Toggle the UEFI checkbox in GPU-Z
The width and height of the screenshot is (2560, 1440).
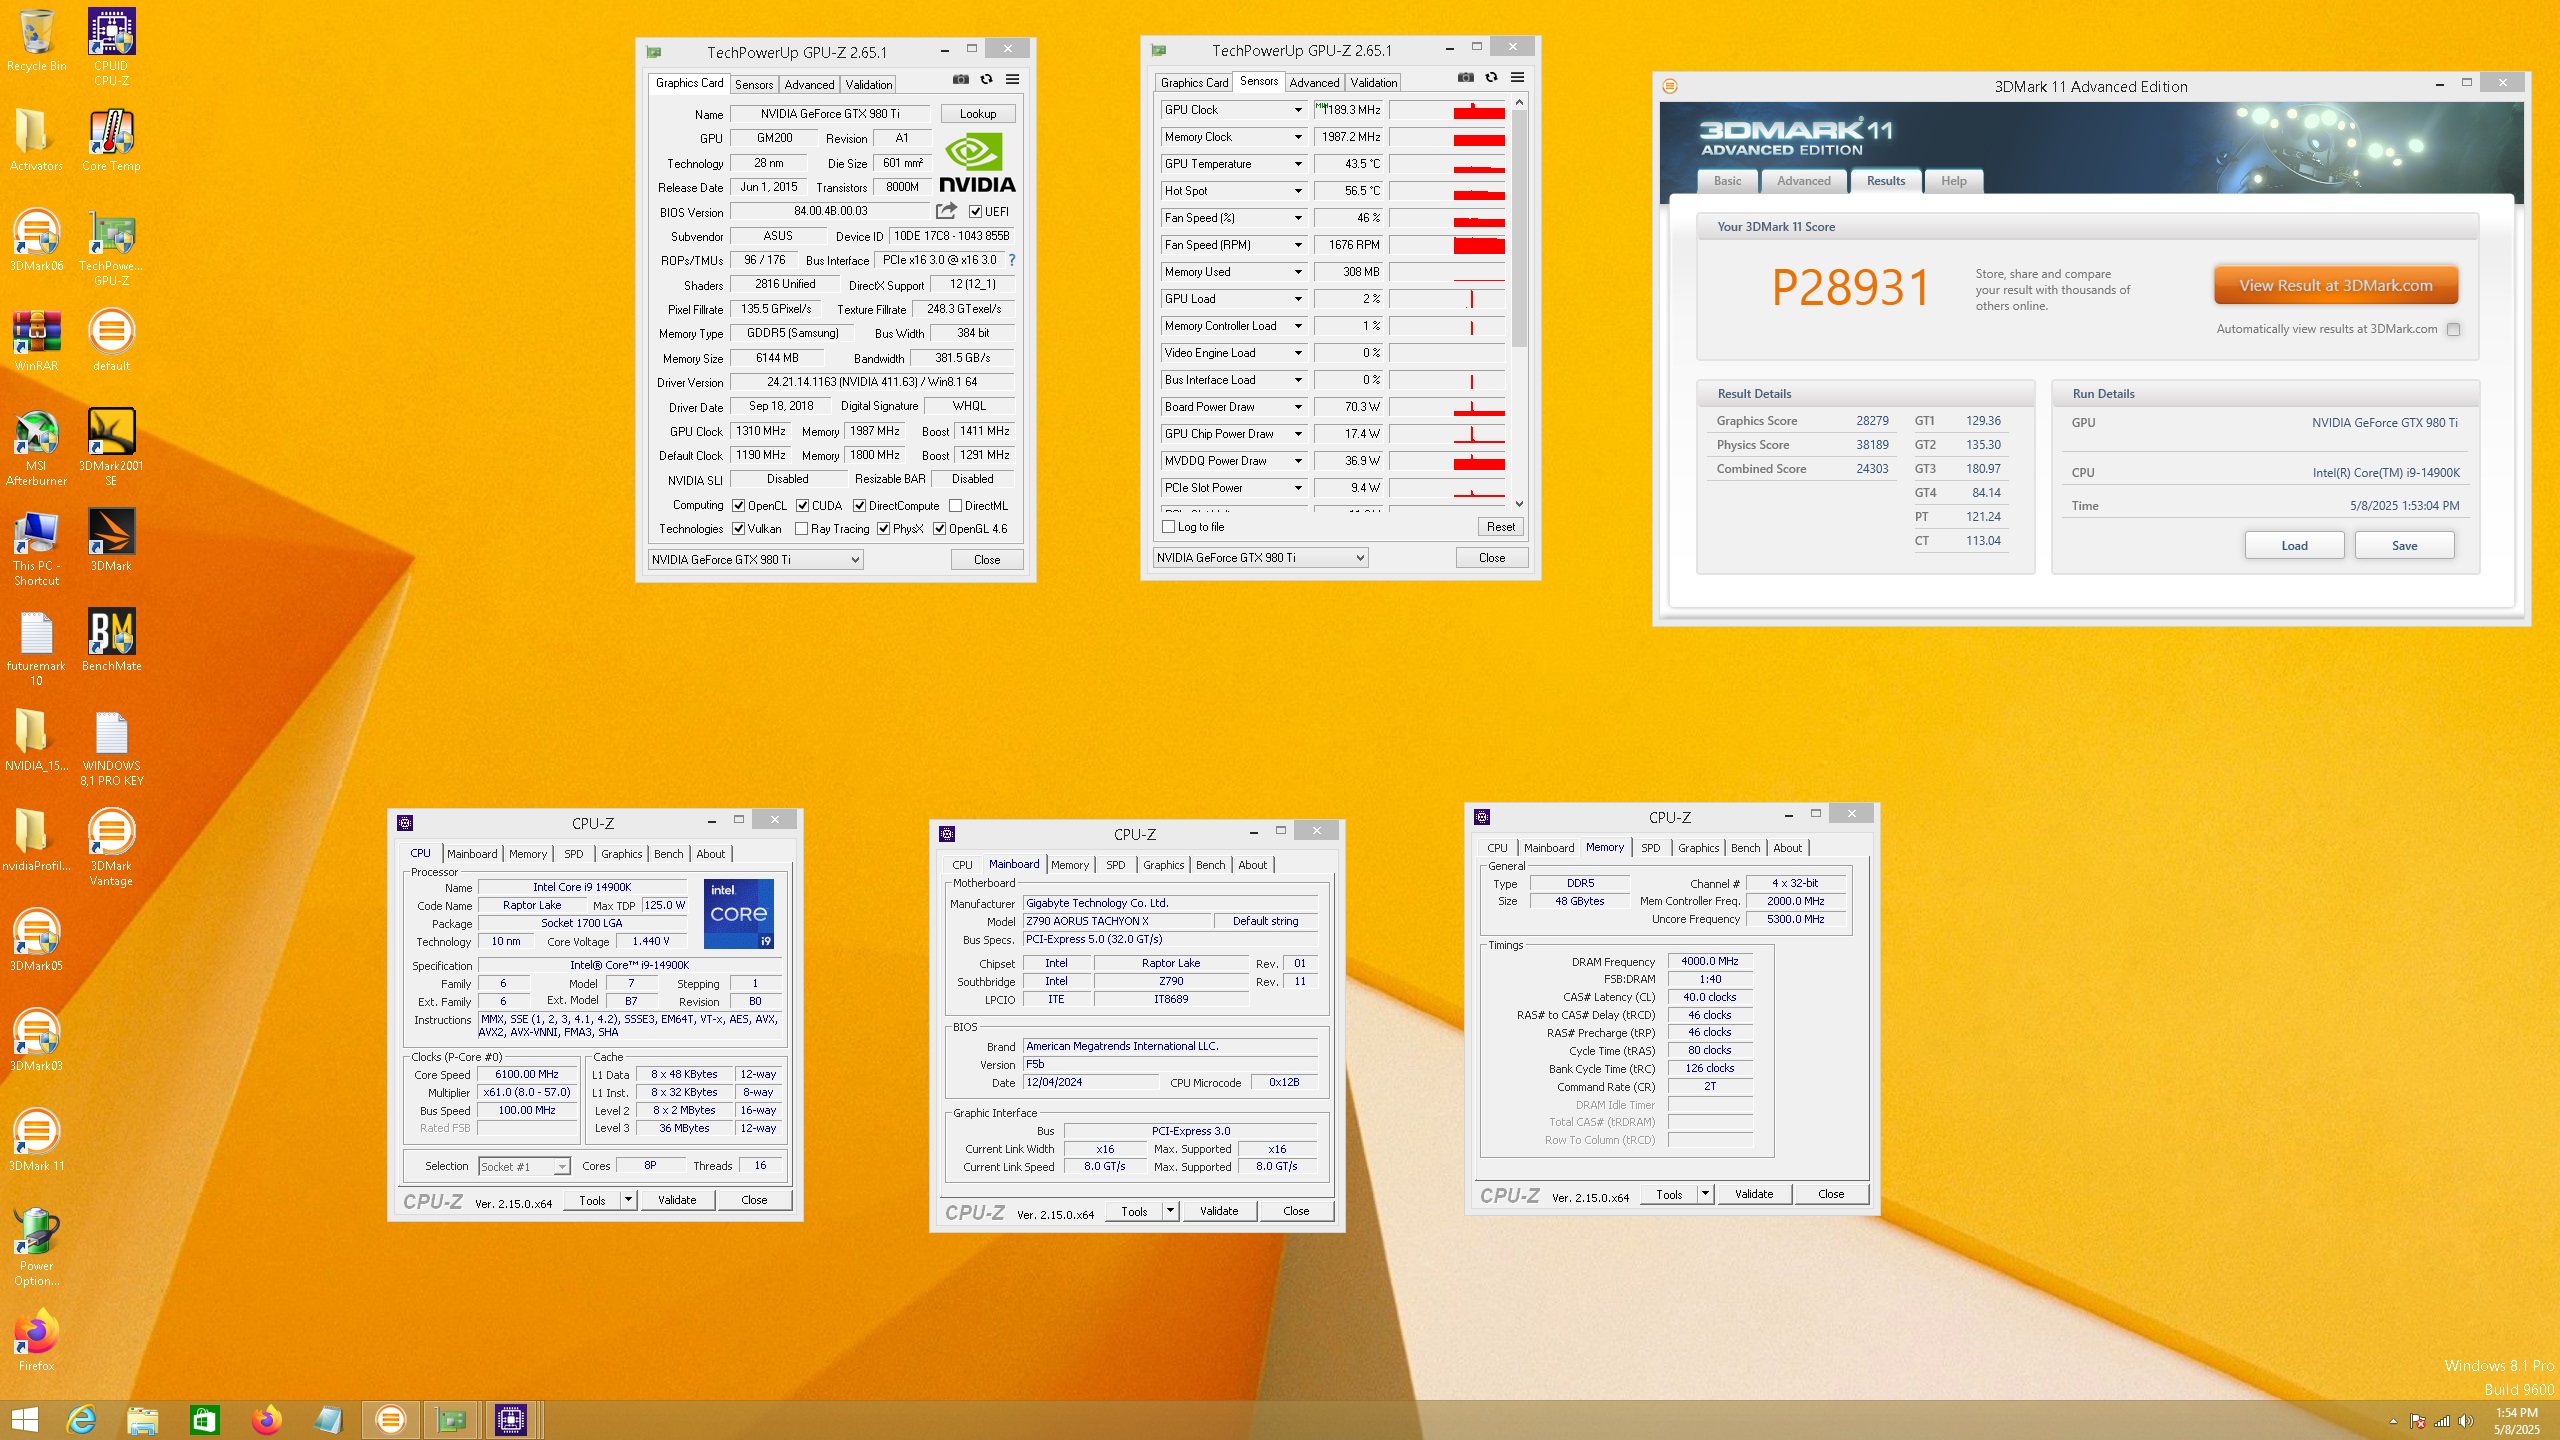[x=975, y=211]
